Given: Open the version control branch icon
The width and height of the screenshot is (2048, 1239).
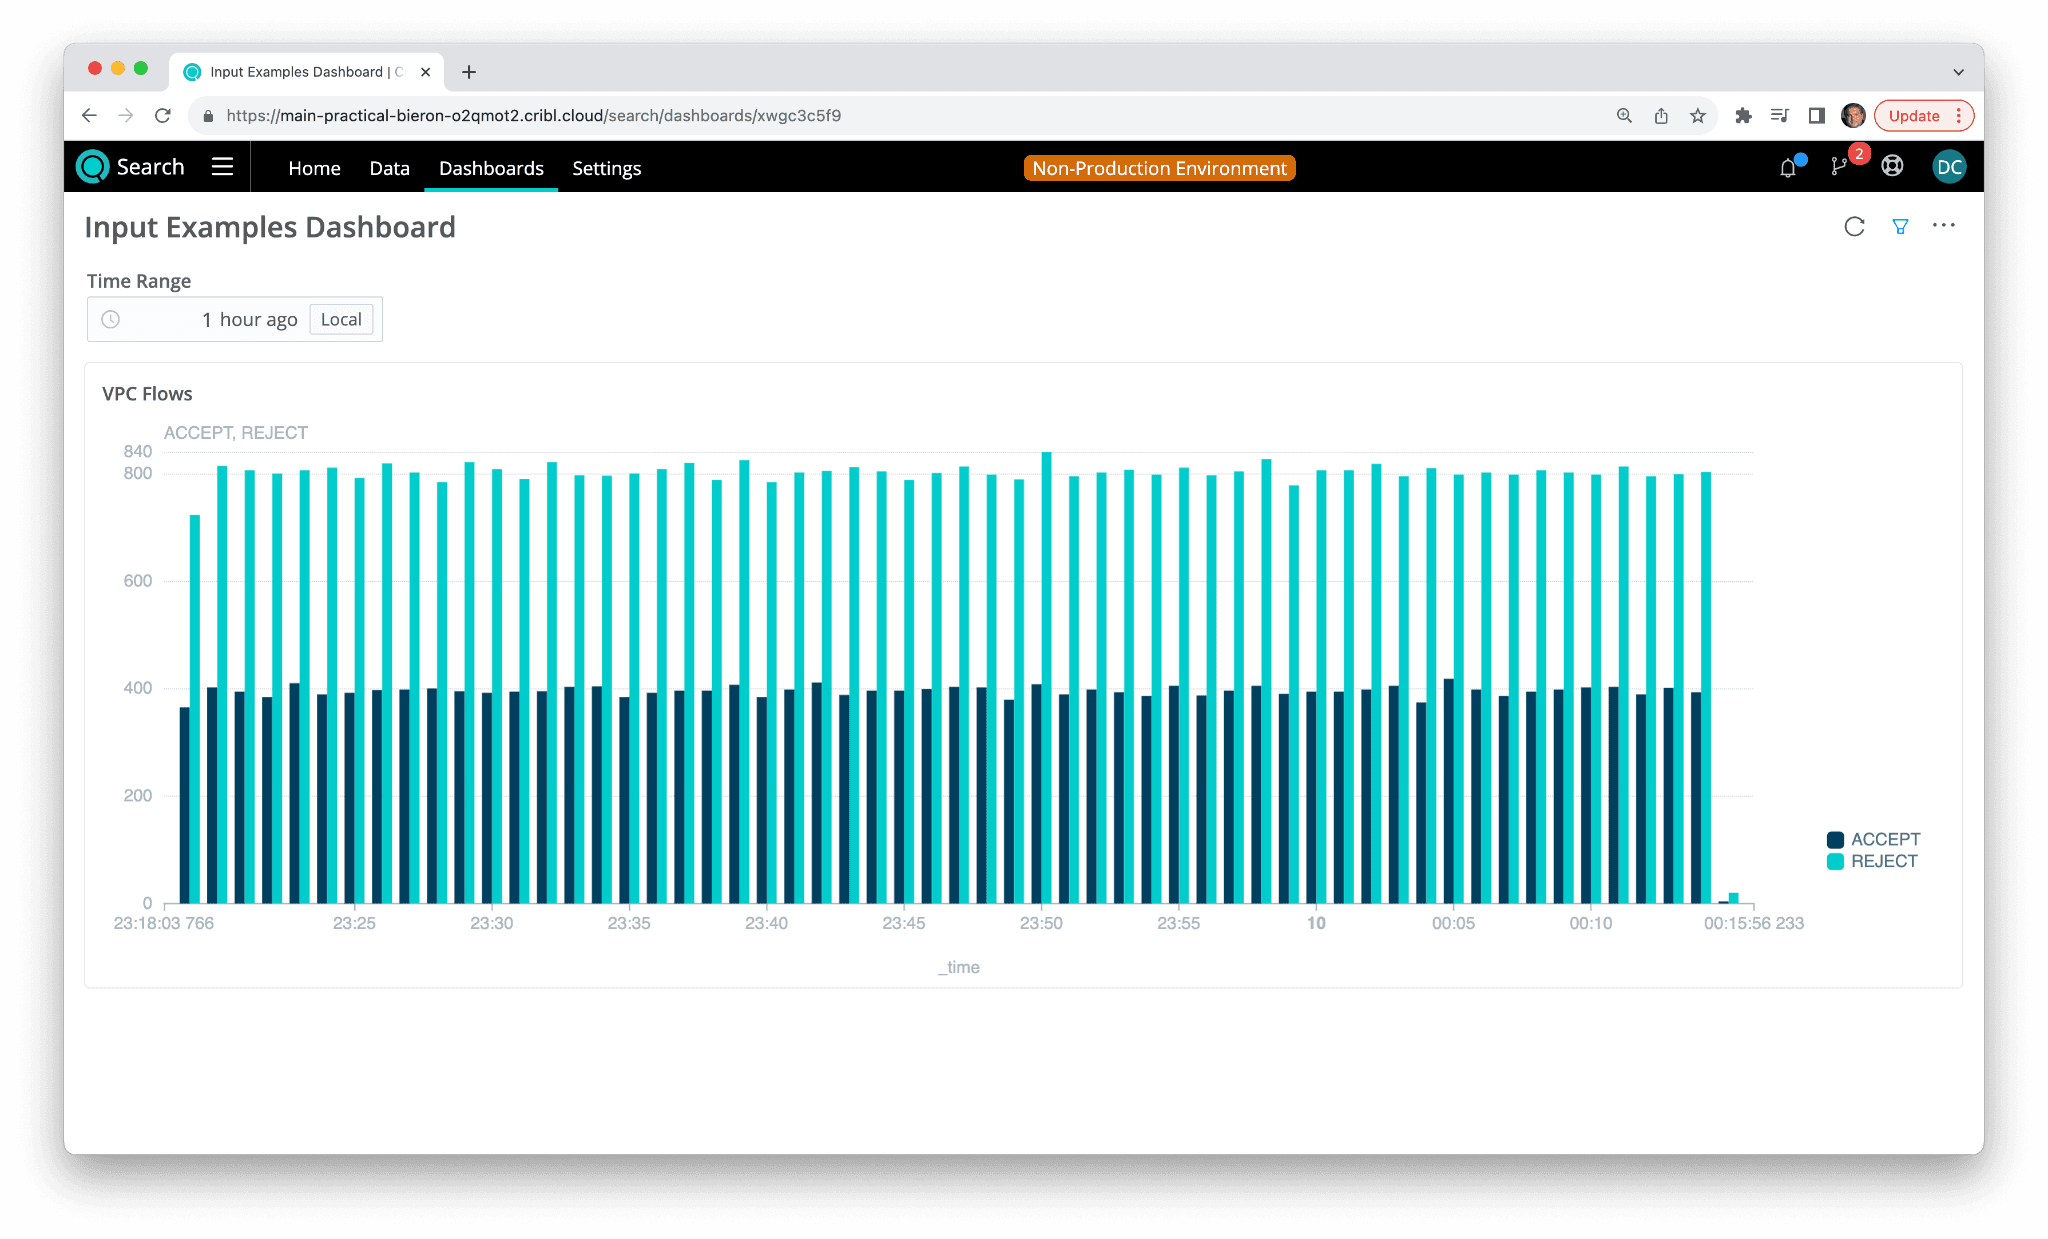Looking at the screenshot, I should click(1839, 167).
